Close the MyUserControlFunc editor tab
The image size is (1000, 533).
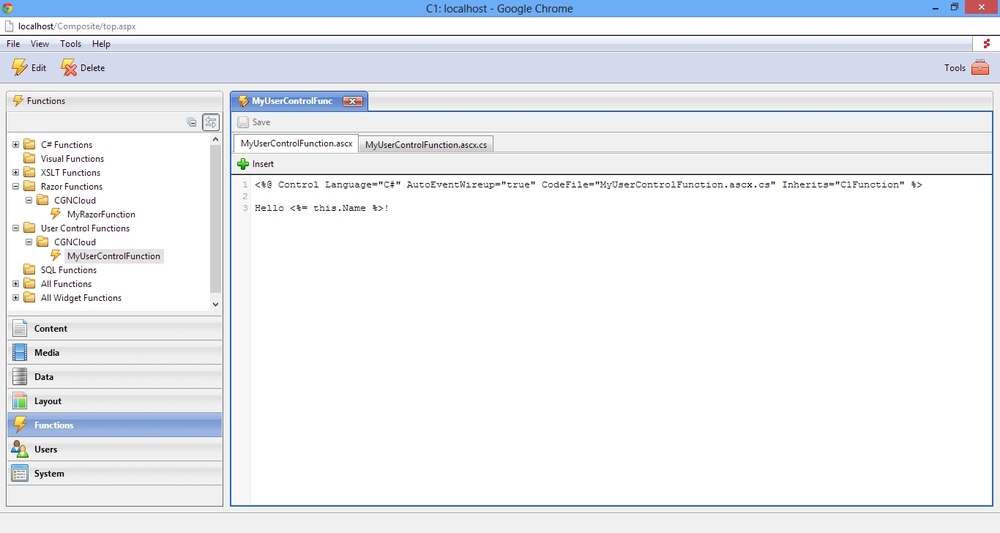point(352,101)
